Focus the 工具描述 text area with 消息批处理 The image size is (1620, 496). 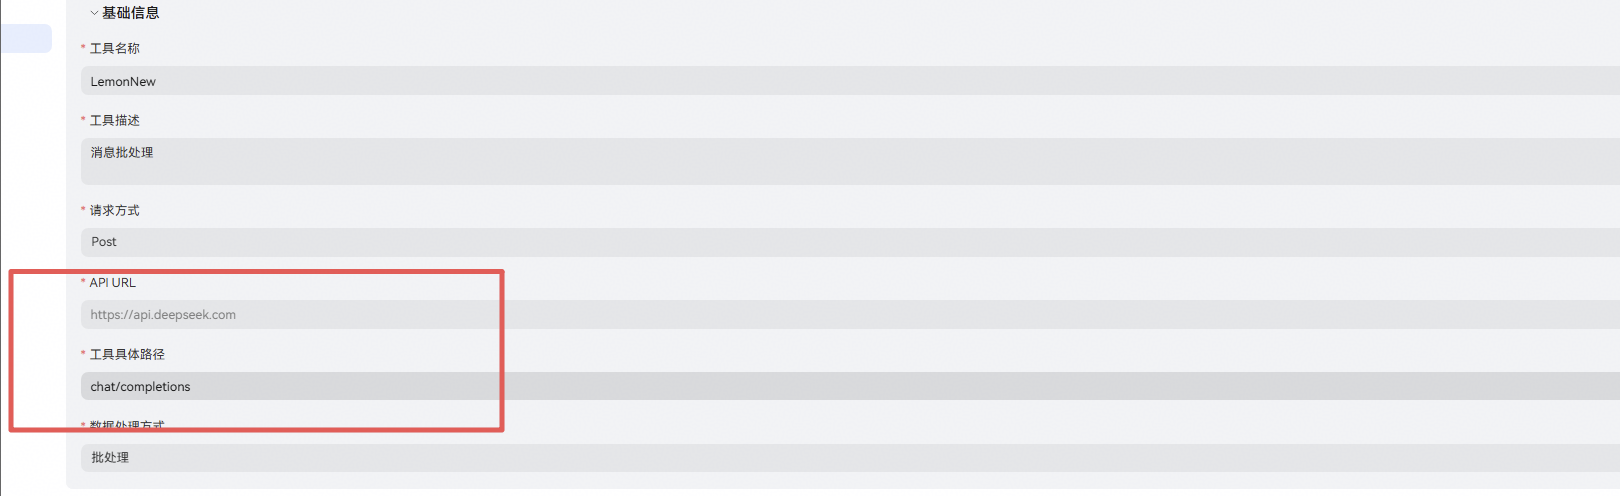click(850, 161)
